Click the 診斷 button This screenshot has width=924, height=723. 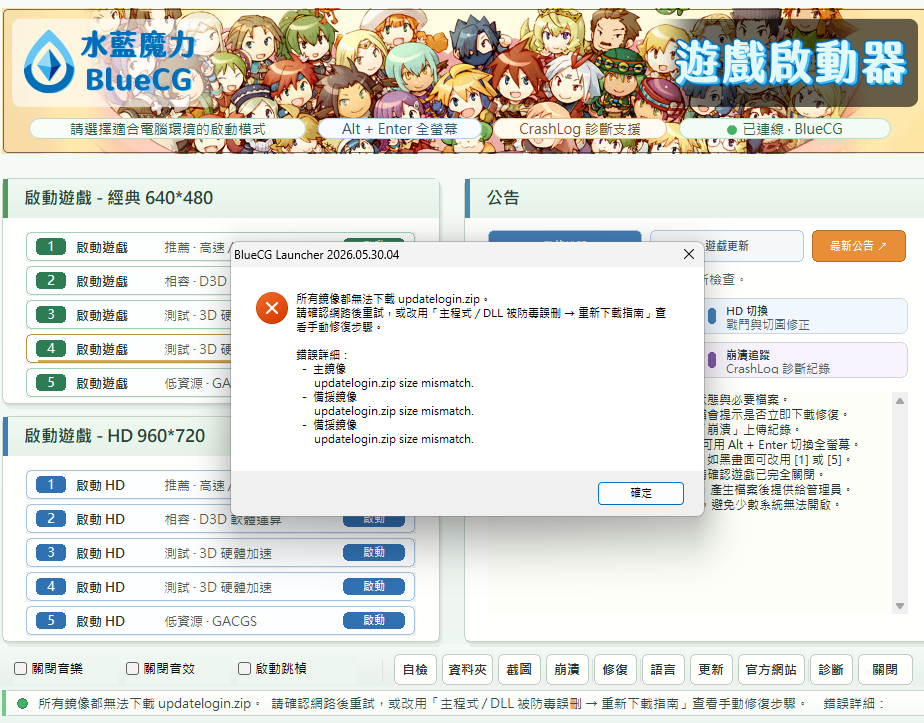tap(831, 669)
